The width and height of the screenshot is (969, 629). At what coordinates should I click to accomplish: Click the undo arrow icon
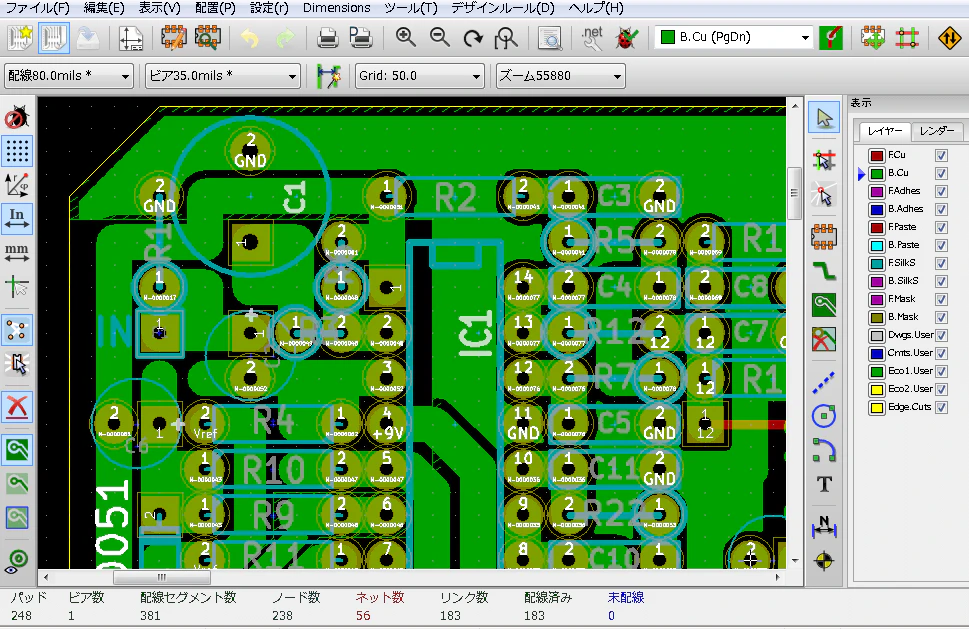250,38
